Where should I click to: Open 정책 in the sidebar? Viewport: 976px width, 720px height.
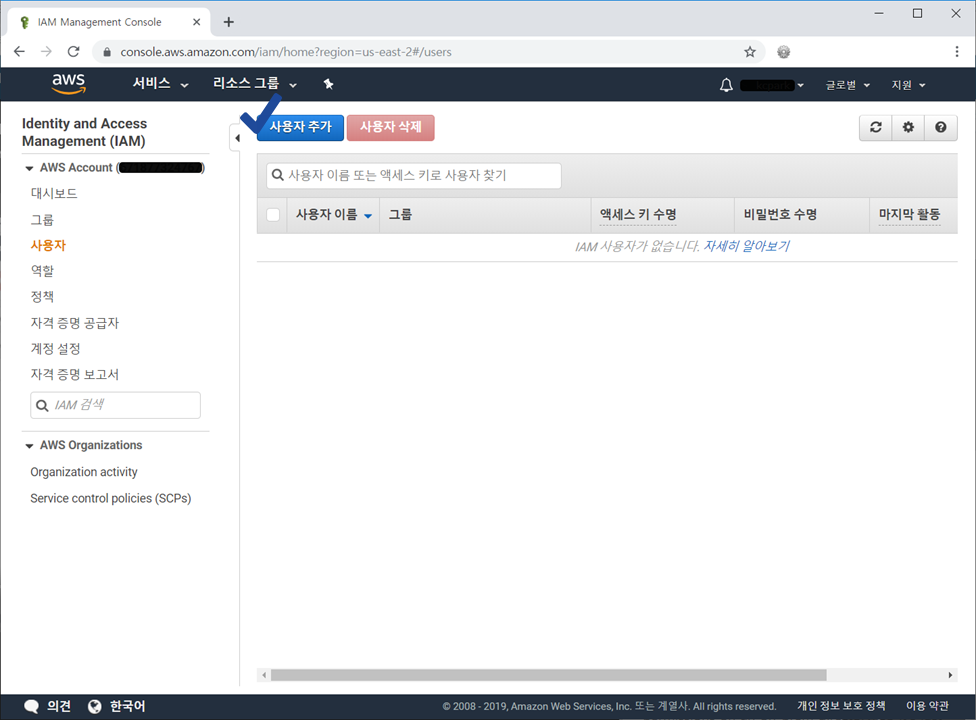click(42, 297)
